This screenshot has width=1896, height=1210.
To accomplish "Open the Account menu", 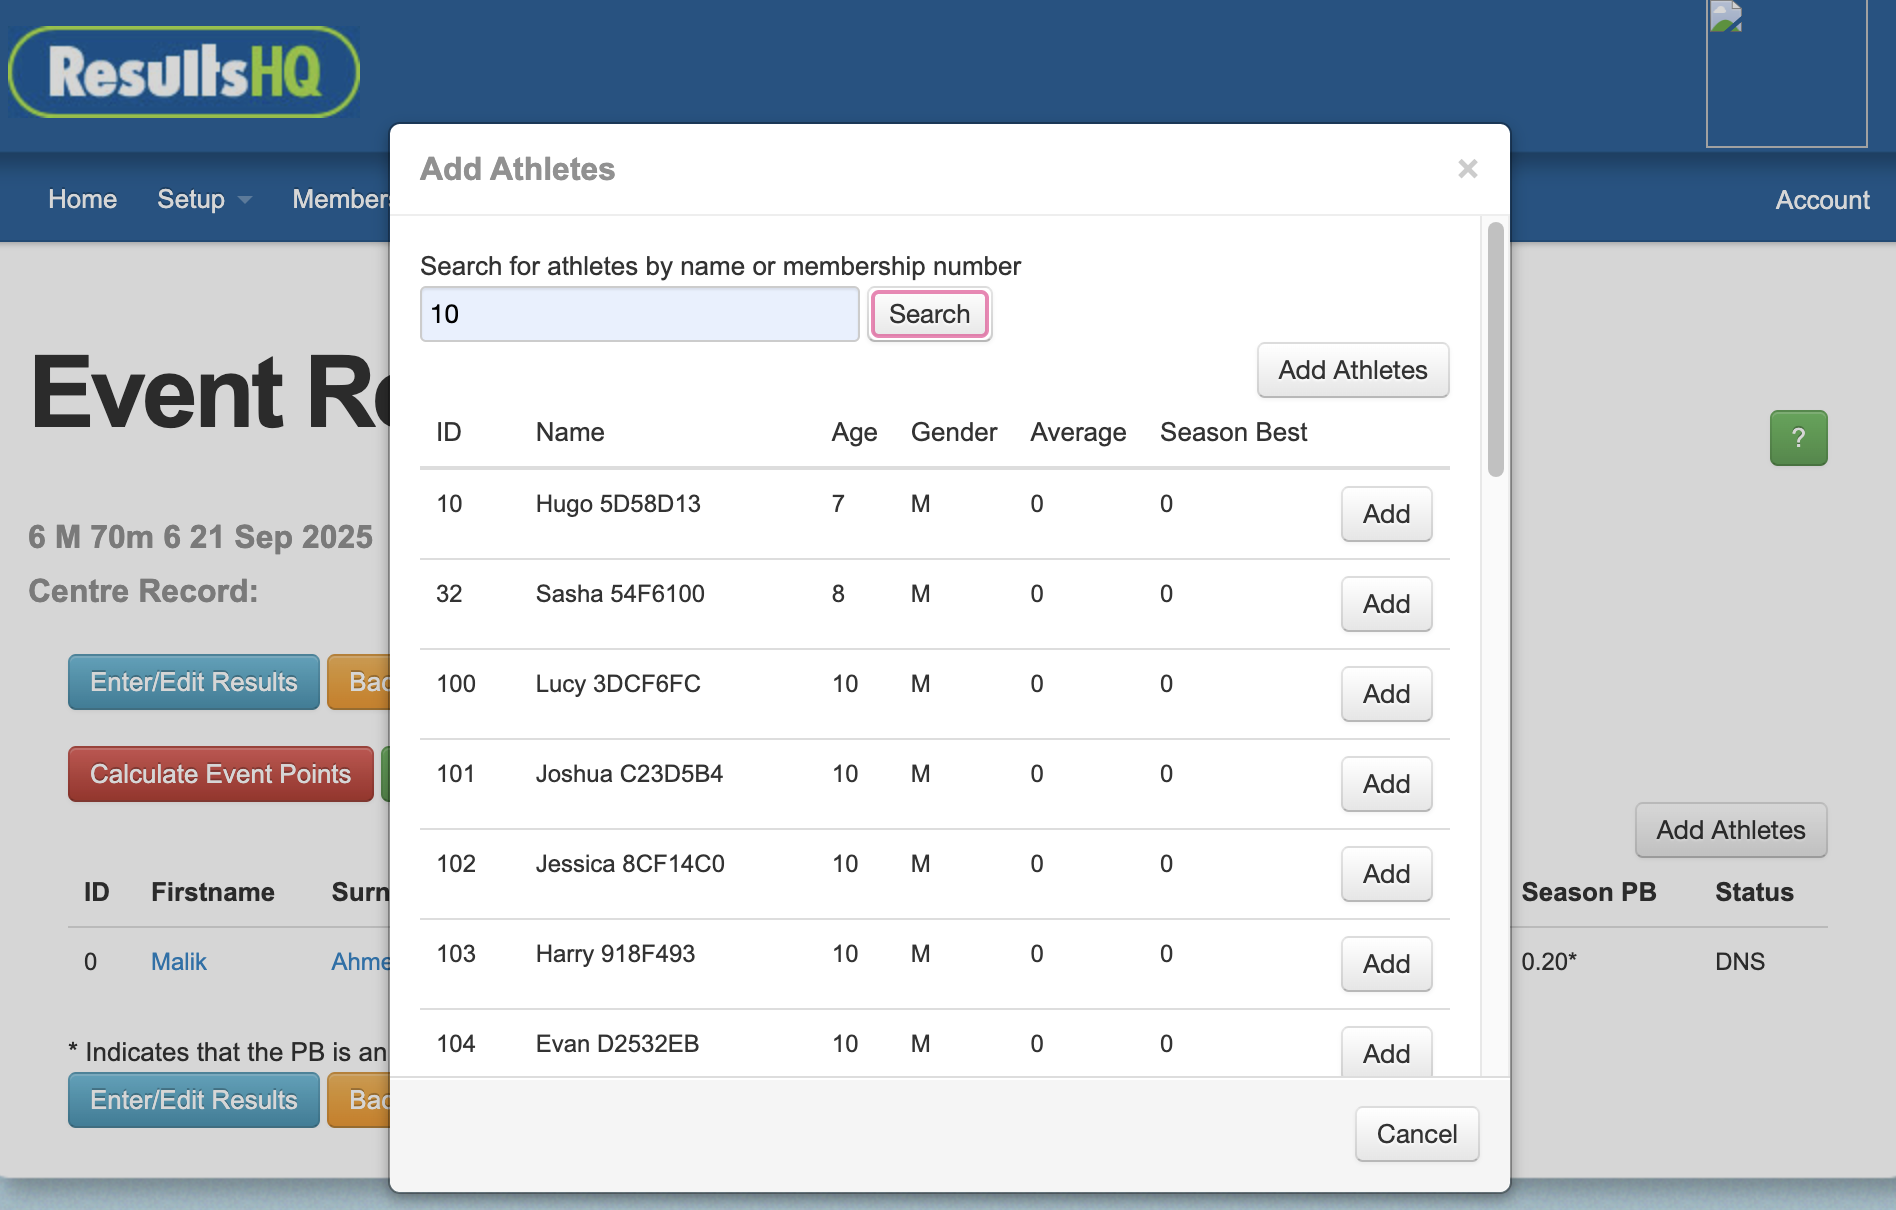I will click(x=1822, y=200).
